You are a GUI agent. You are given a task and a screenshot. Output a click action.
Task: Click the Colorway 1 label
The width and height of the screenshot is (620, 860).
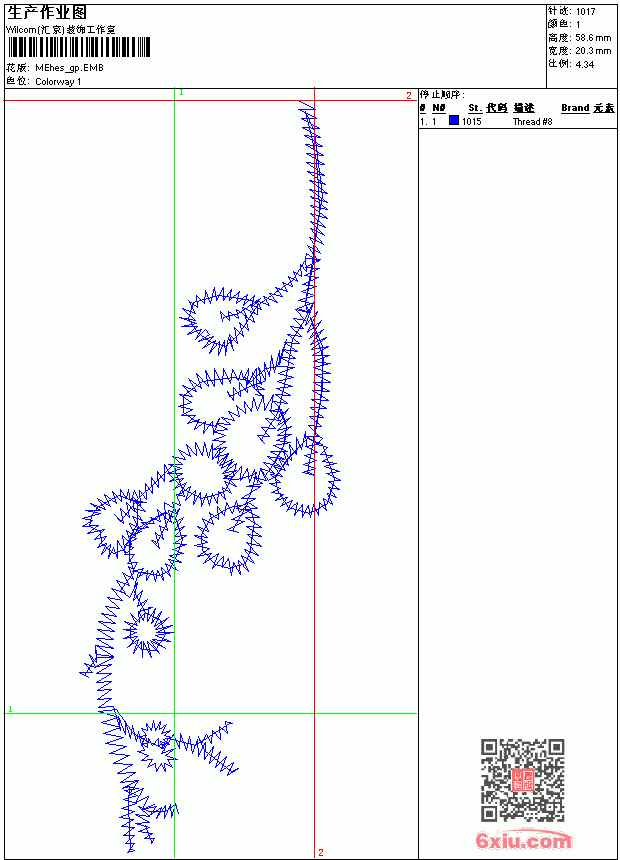[x=58, y=82]
